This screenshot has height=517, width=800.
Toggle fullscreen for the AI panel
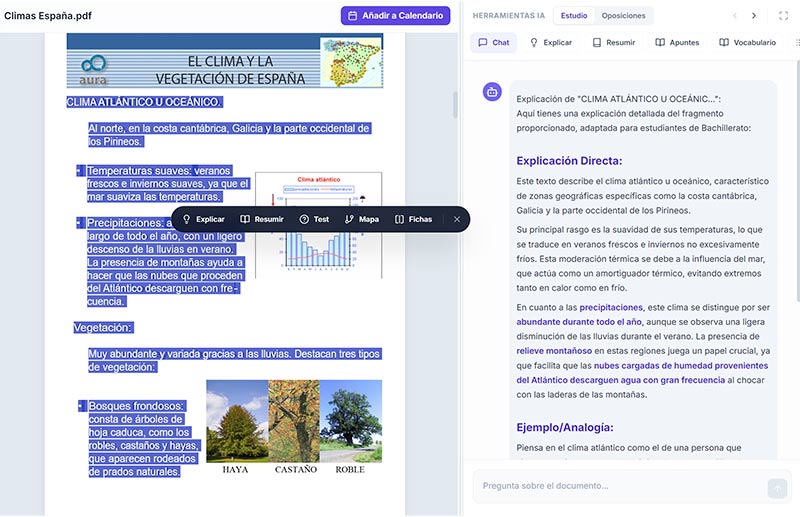tap(783, 16)
